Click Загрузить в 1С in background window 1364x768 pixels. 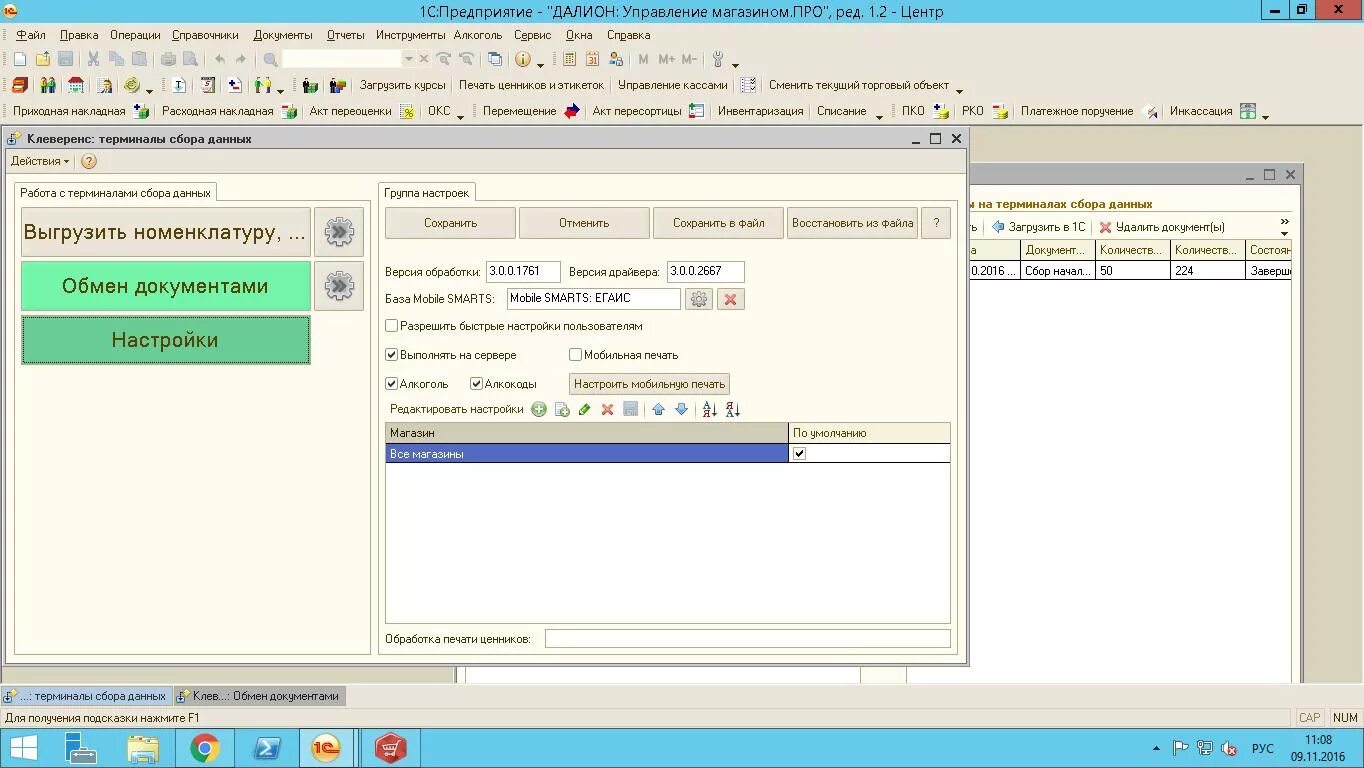tap(1038, 227)
